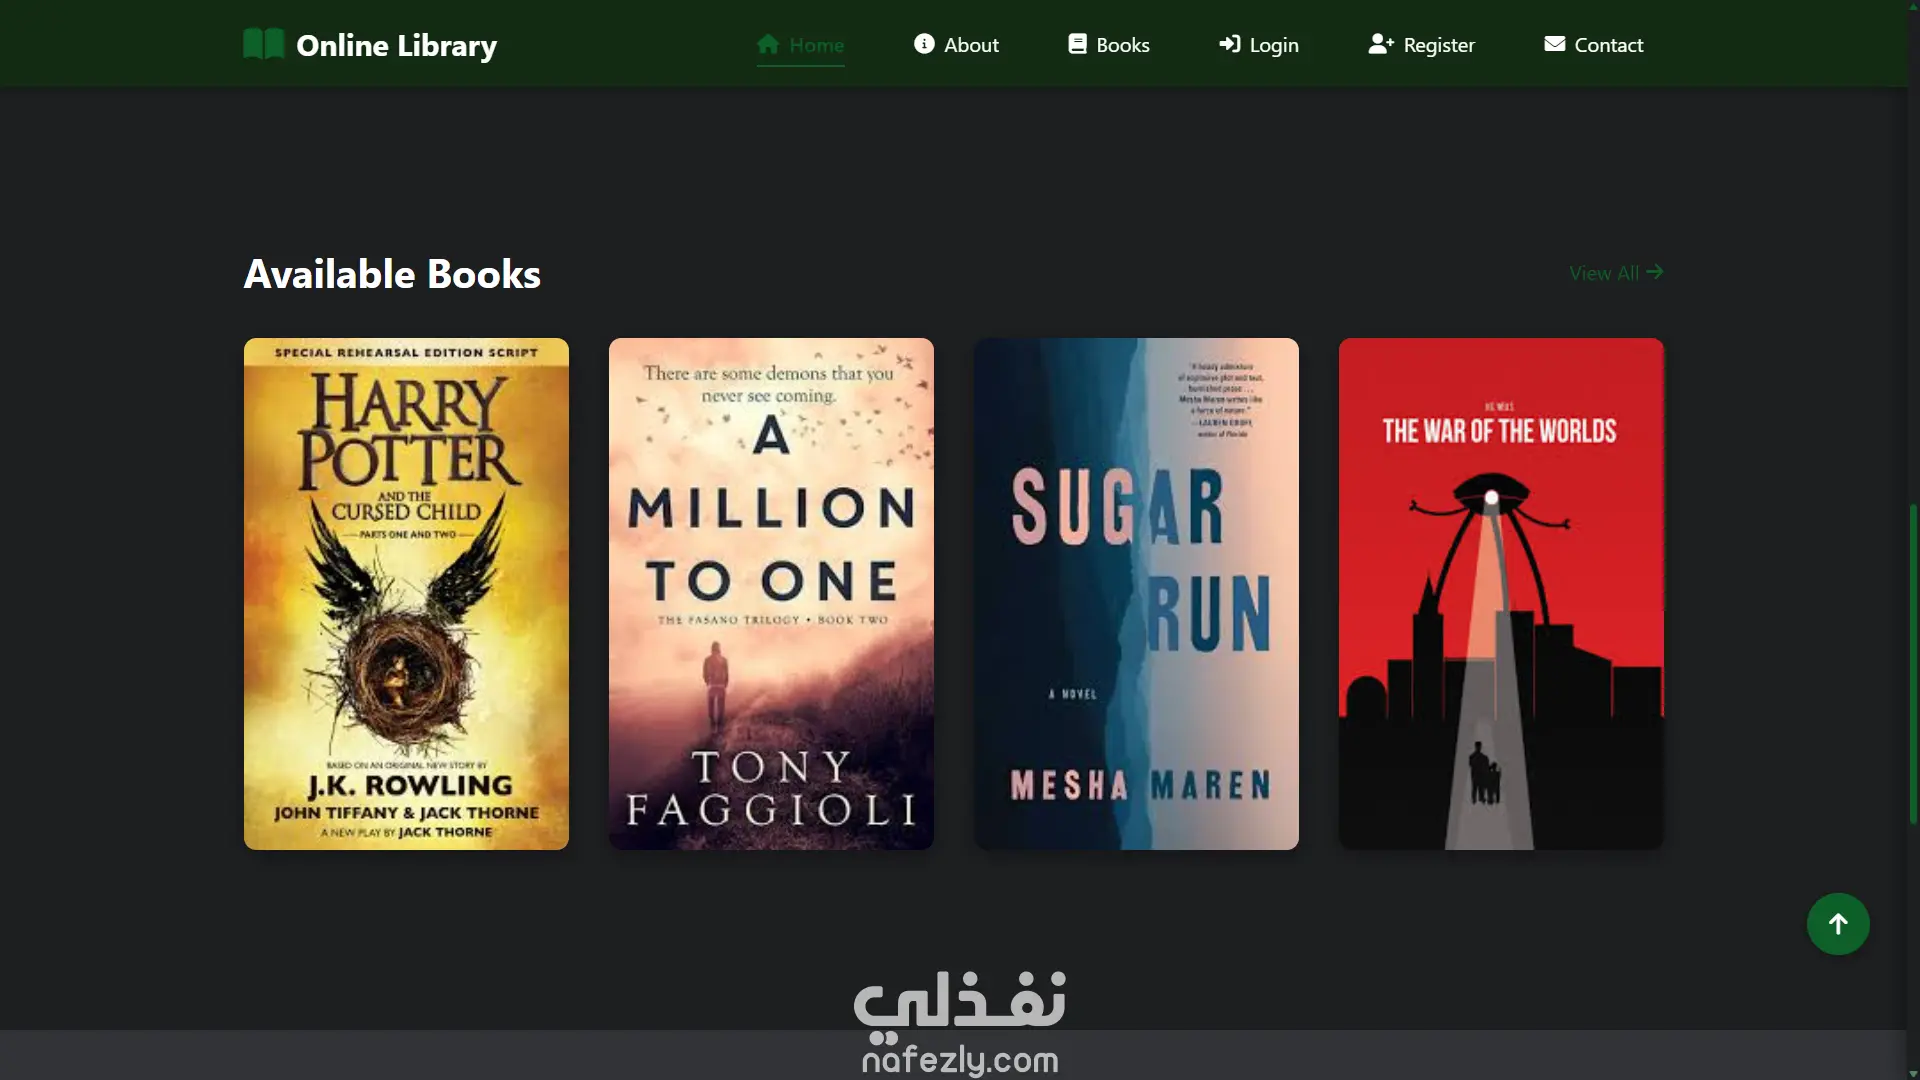This screenshot has width=1920, height=1080.
Task: Open A Million to One book cover
Action: (771, 594)
